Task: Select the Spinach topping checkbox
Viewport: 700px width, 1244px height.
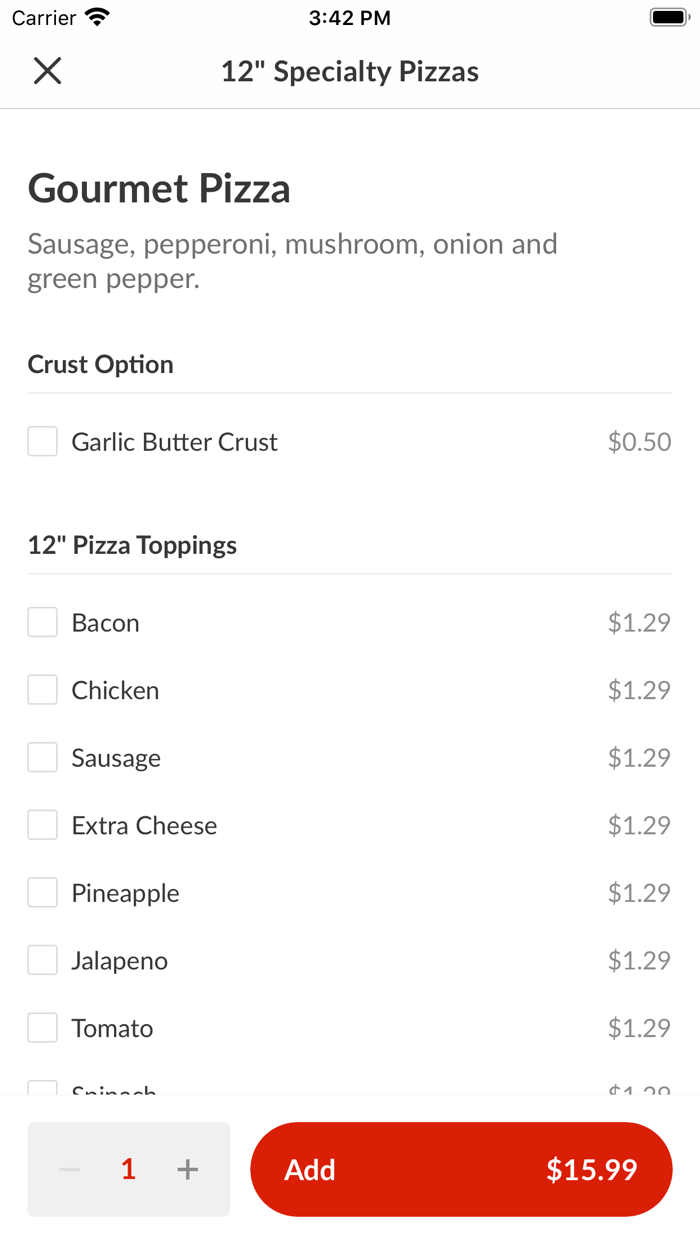Action: [x=42, y=1090]
